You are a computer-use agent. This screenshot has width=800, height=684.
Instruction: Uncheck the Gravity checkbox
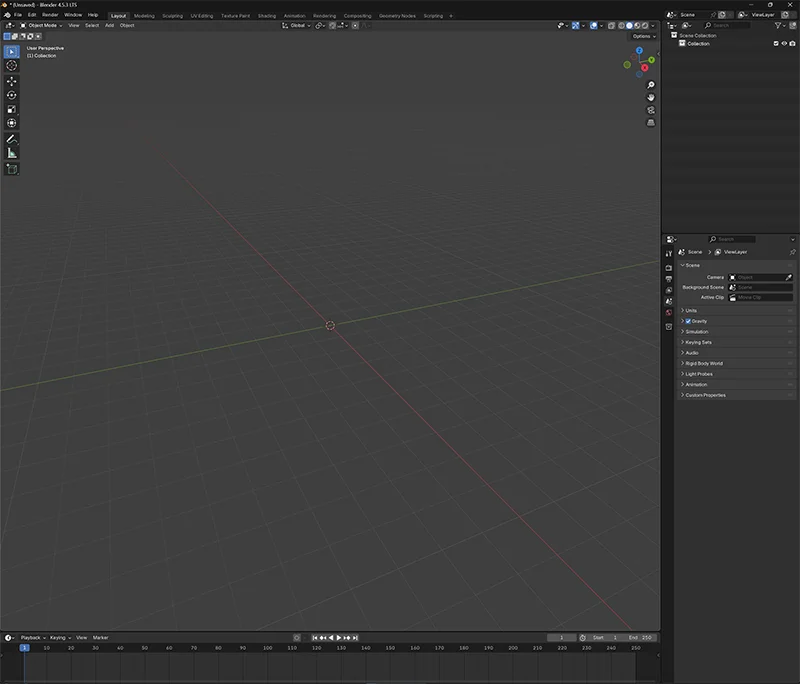tap(688, 321)
